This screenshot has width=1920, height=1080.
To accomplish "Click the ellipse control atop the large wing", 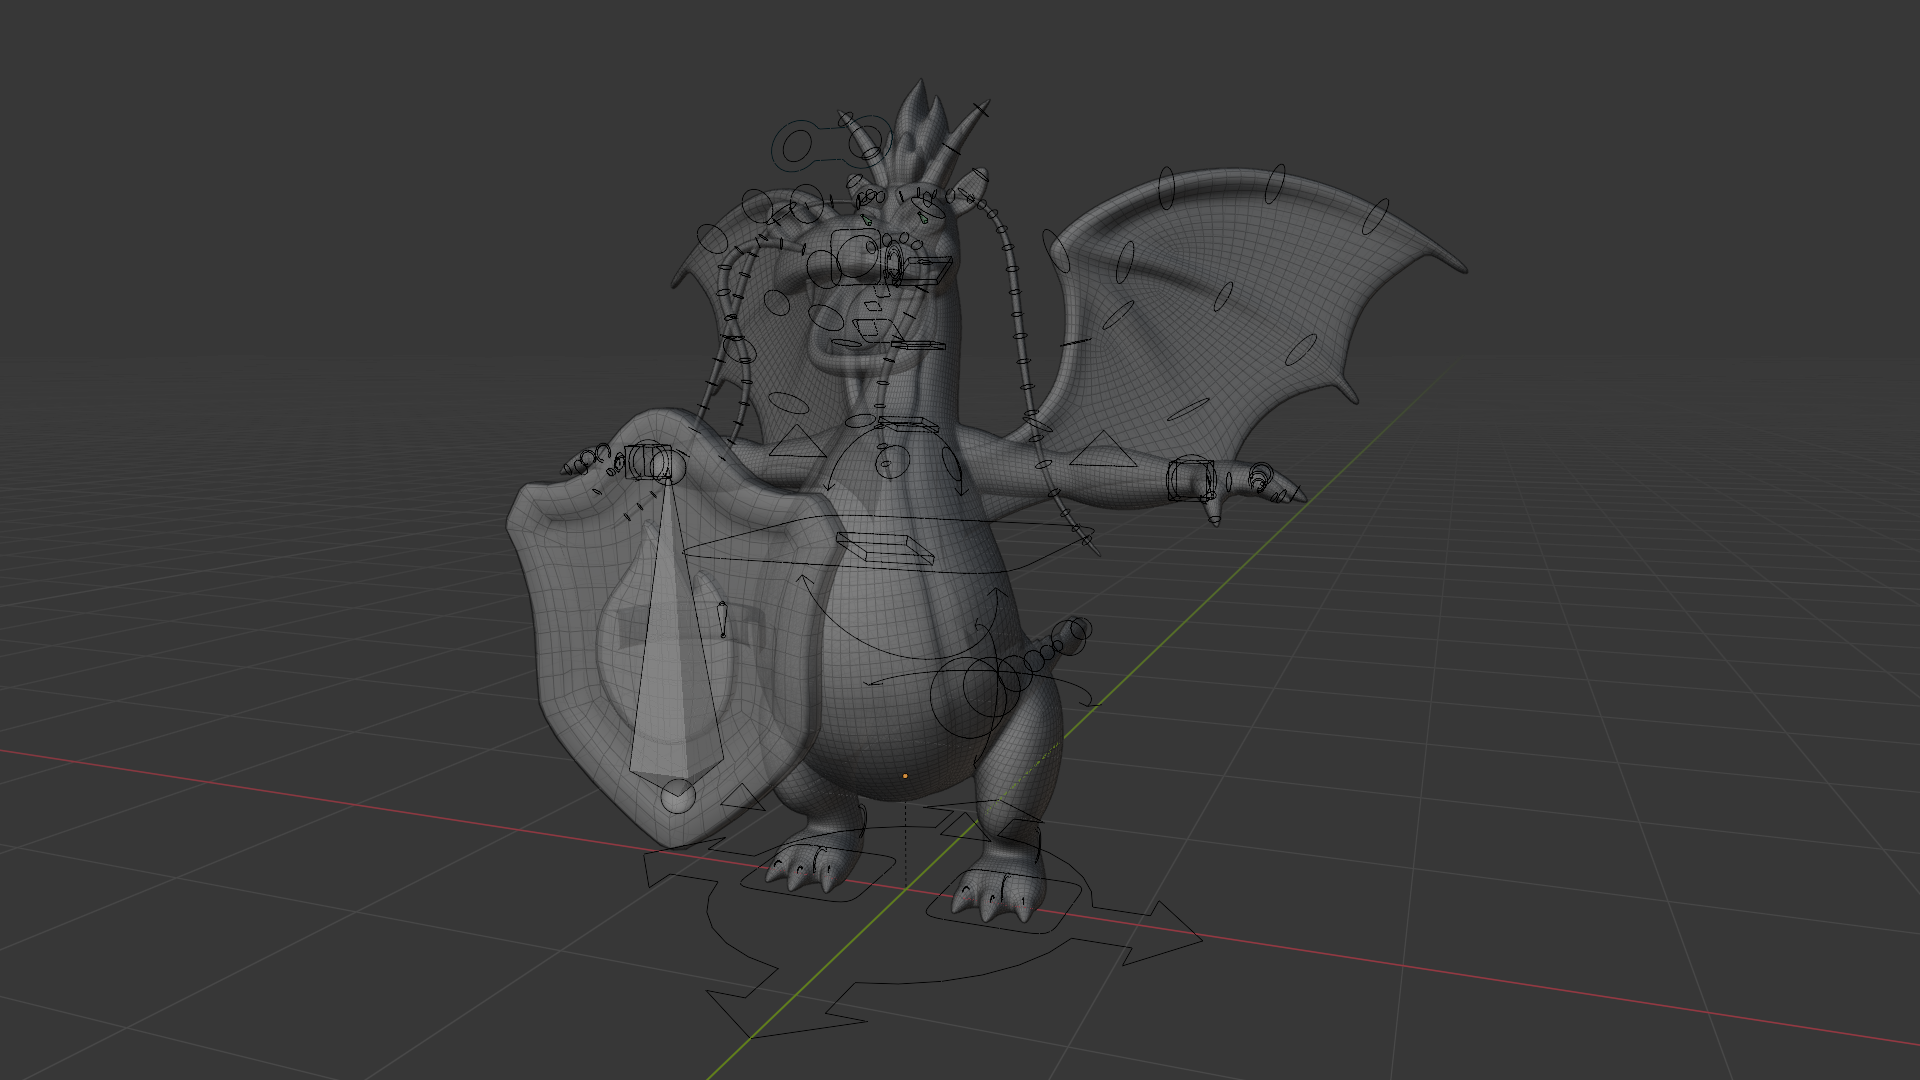I will (1276, 184).
